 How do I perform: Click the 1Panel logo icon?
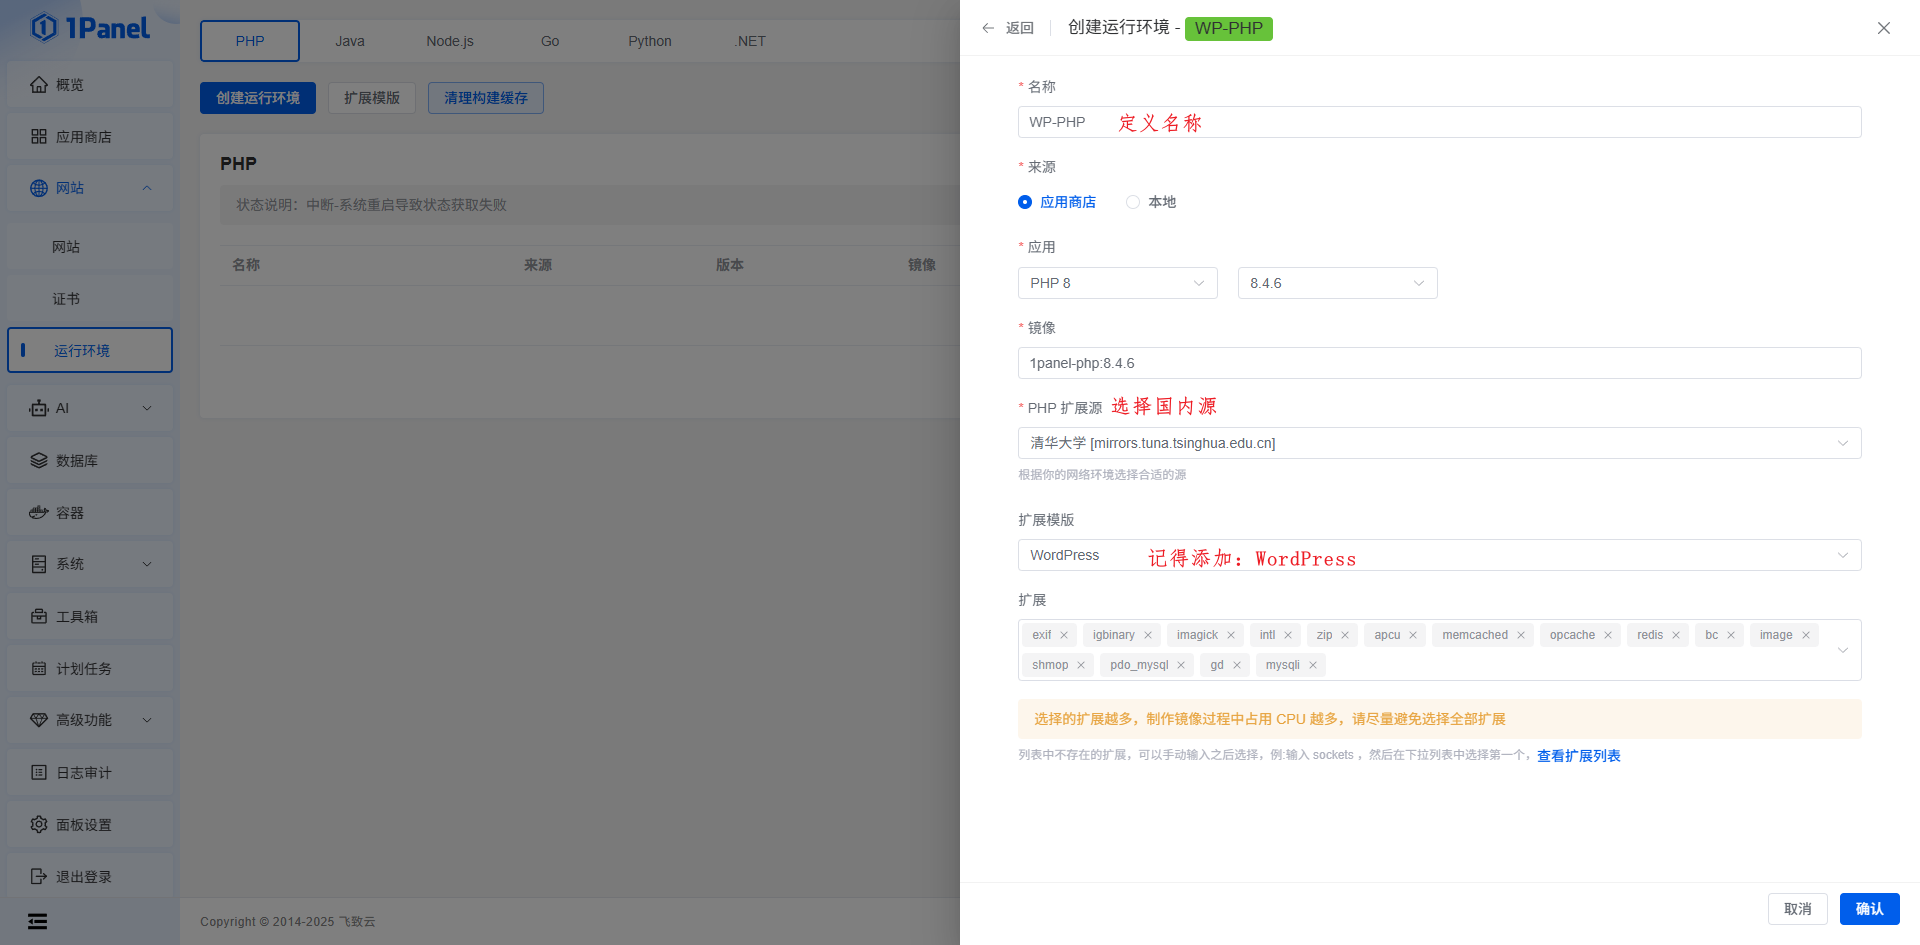click(44, 27)
